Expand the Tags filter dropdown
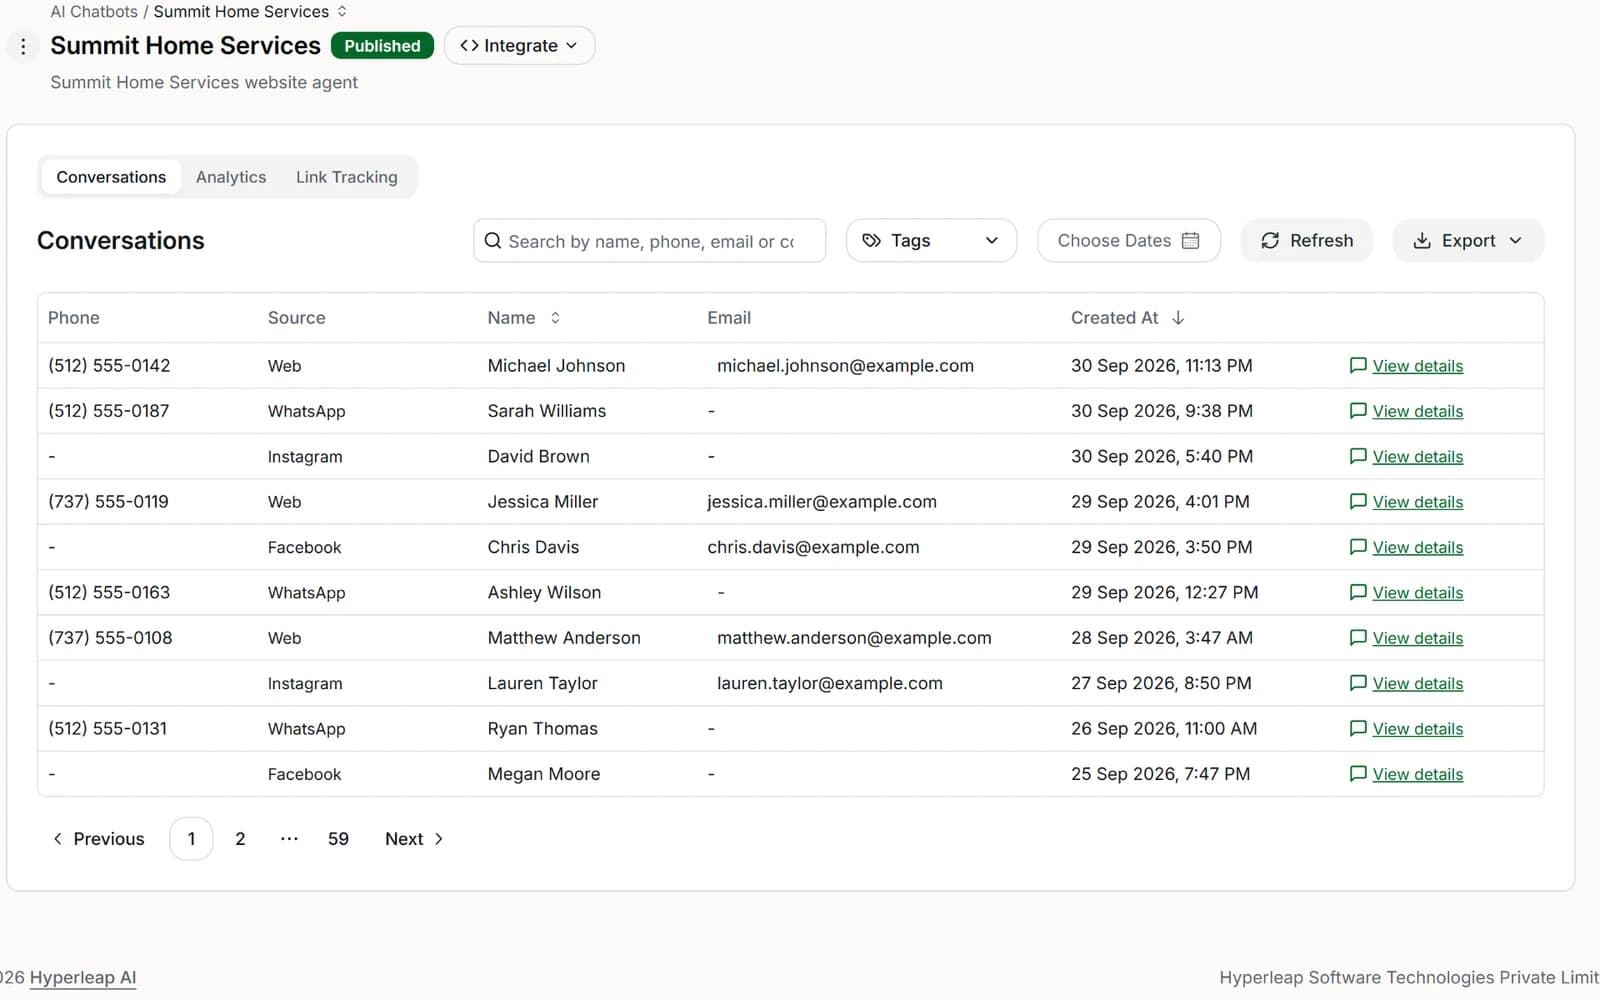The width and height of the screenshot is (1600, 1000). (x=931, y=241)
